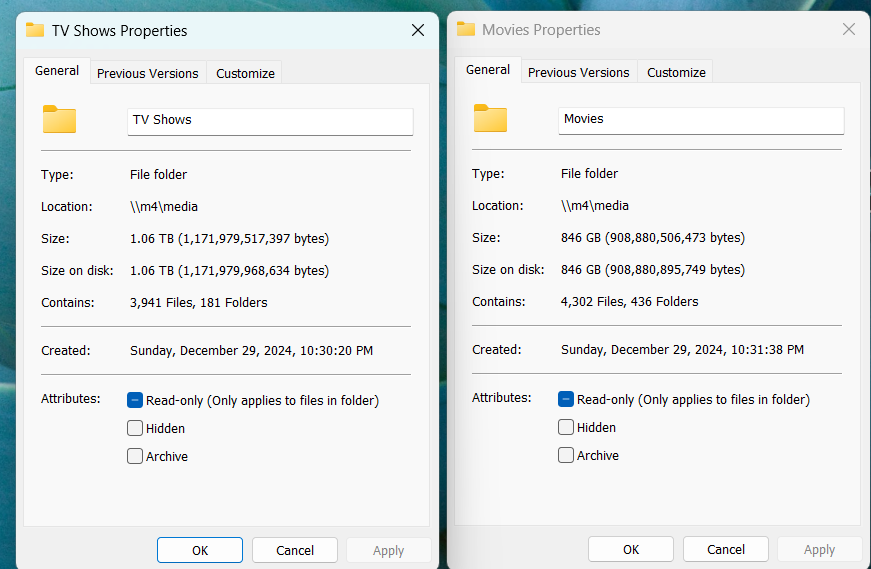Click the TV Shows folder name field
The width and height of the screenshot is (871, 569).
[271, 121]
